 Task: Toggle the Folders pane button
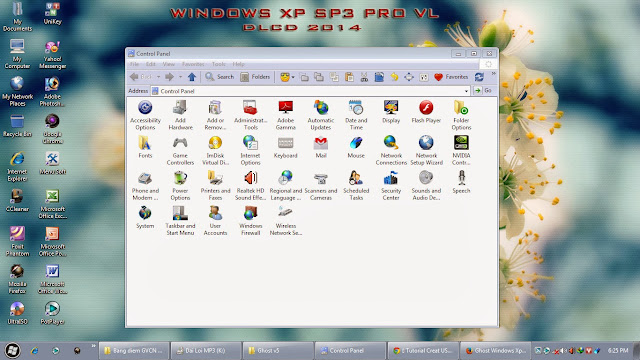pyautogui.click(x=255, y=77)
